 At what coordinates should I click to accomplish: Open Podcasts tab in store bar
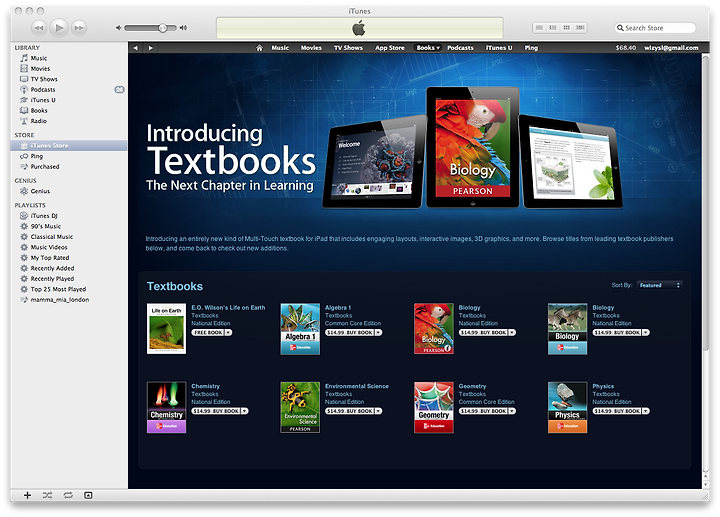point(460,48)
